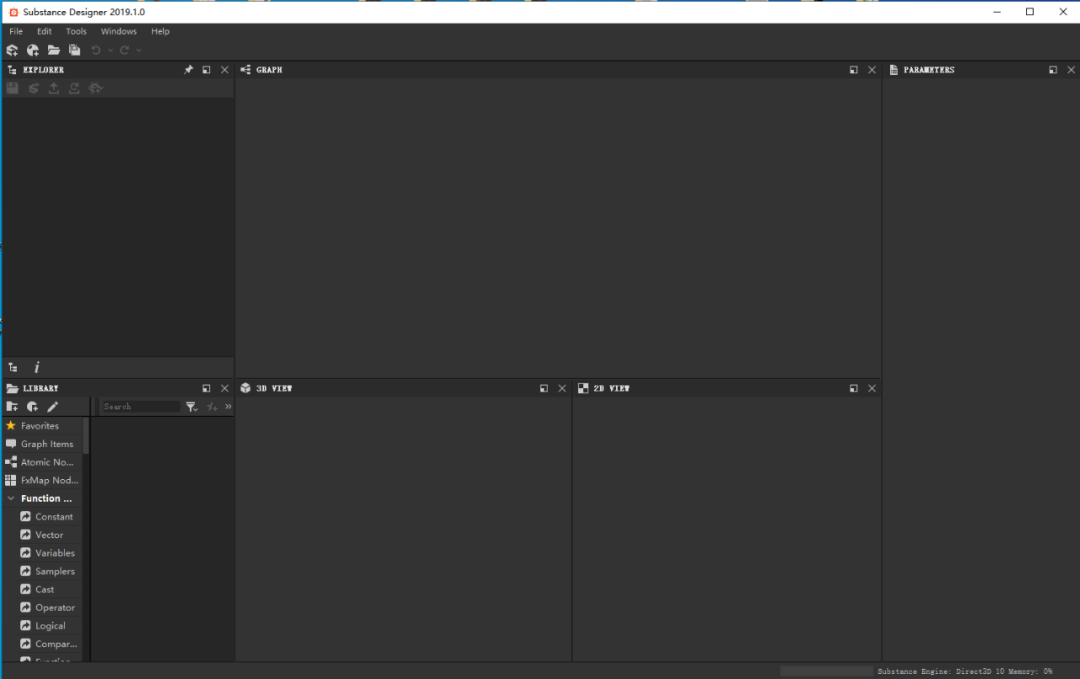Open the Edit menu
The width and height of the screenshot is (1080, 679).
click(44, 32)
